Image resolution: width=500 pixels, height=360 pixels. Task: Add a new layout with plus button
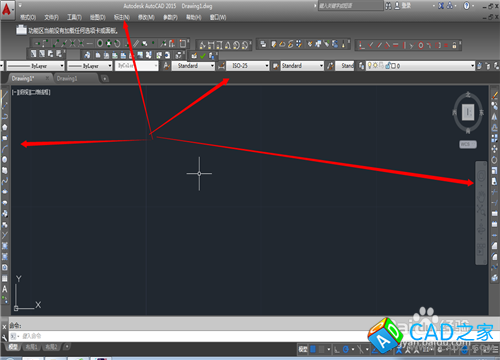coord(67,347)
